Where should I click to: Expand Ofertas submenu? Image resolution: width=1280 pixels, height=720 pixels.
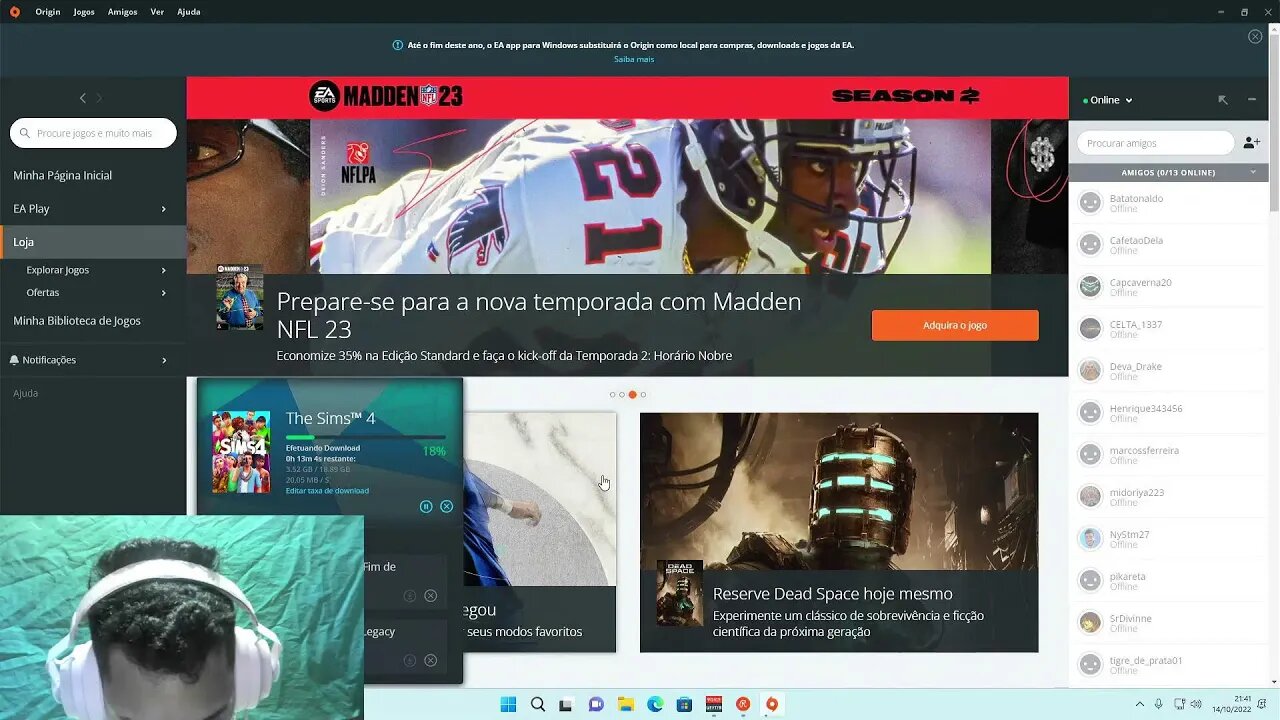pos(163,293)
